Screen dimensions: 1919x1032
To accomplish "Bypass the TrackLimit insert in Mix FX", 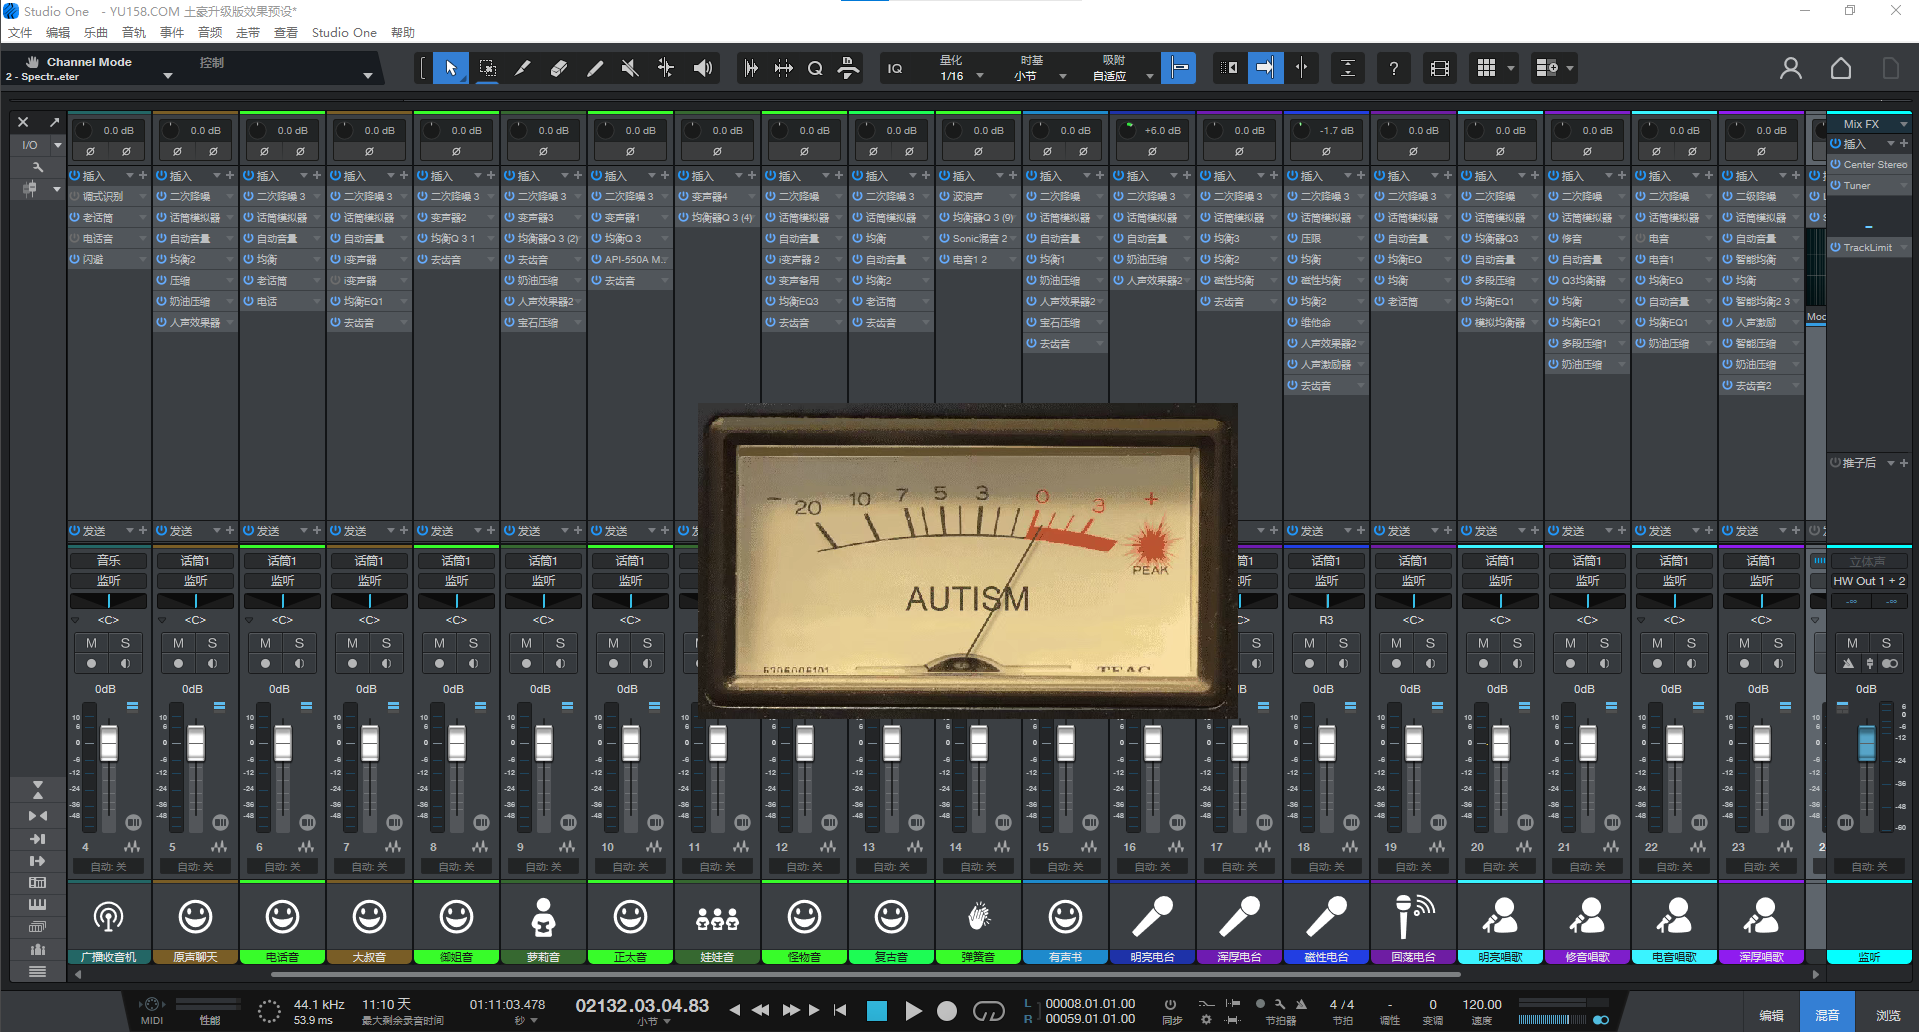I will coord(1838,247).
